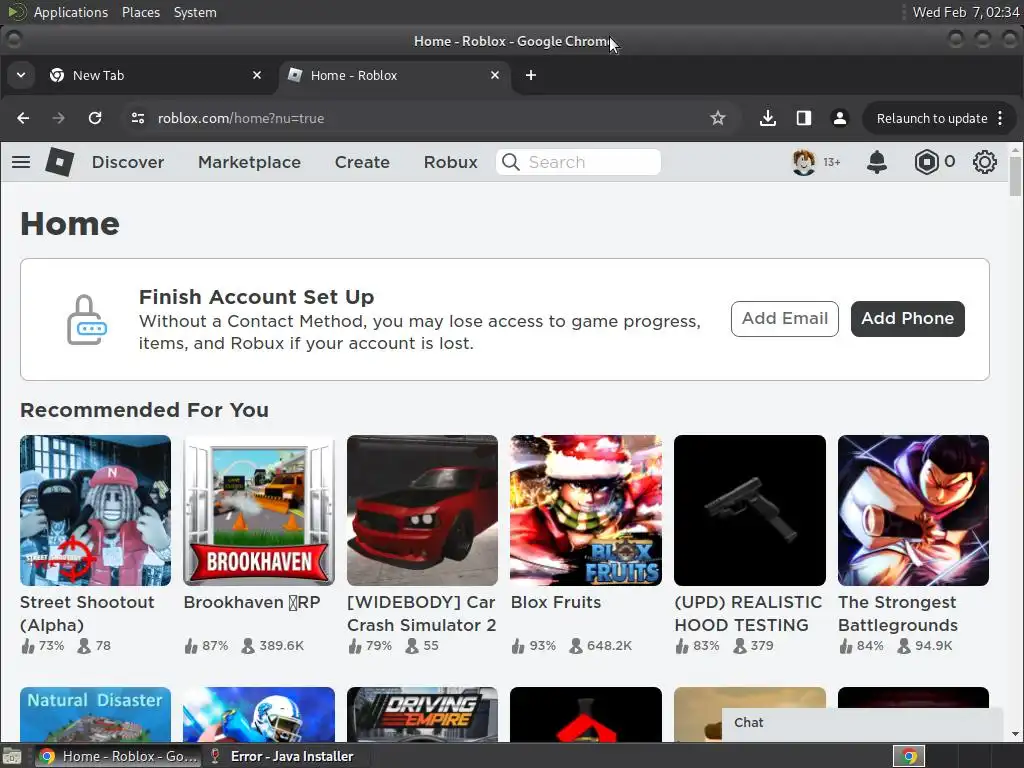Open the Create page
This screenshot has height=768, width=1024.
[x=362, y=162]
